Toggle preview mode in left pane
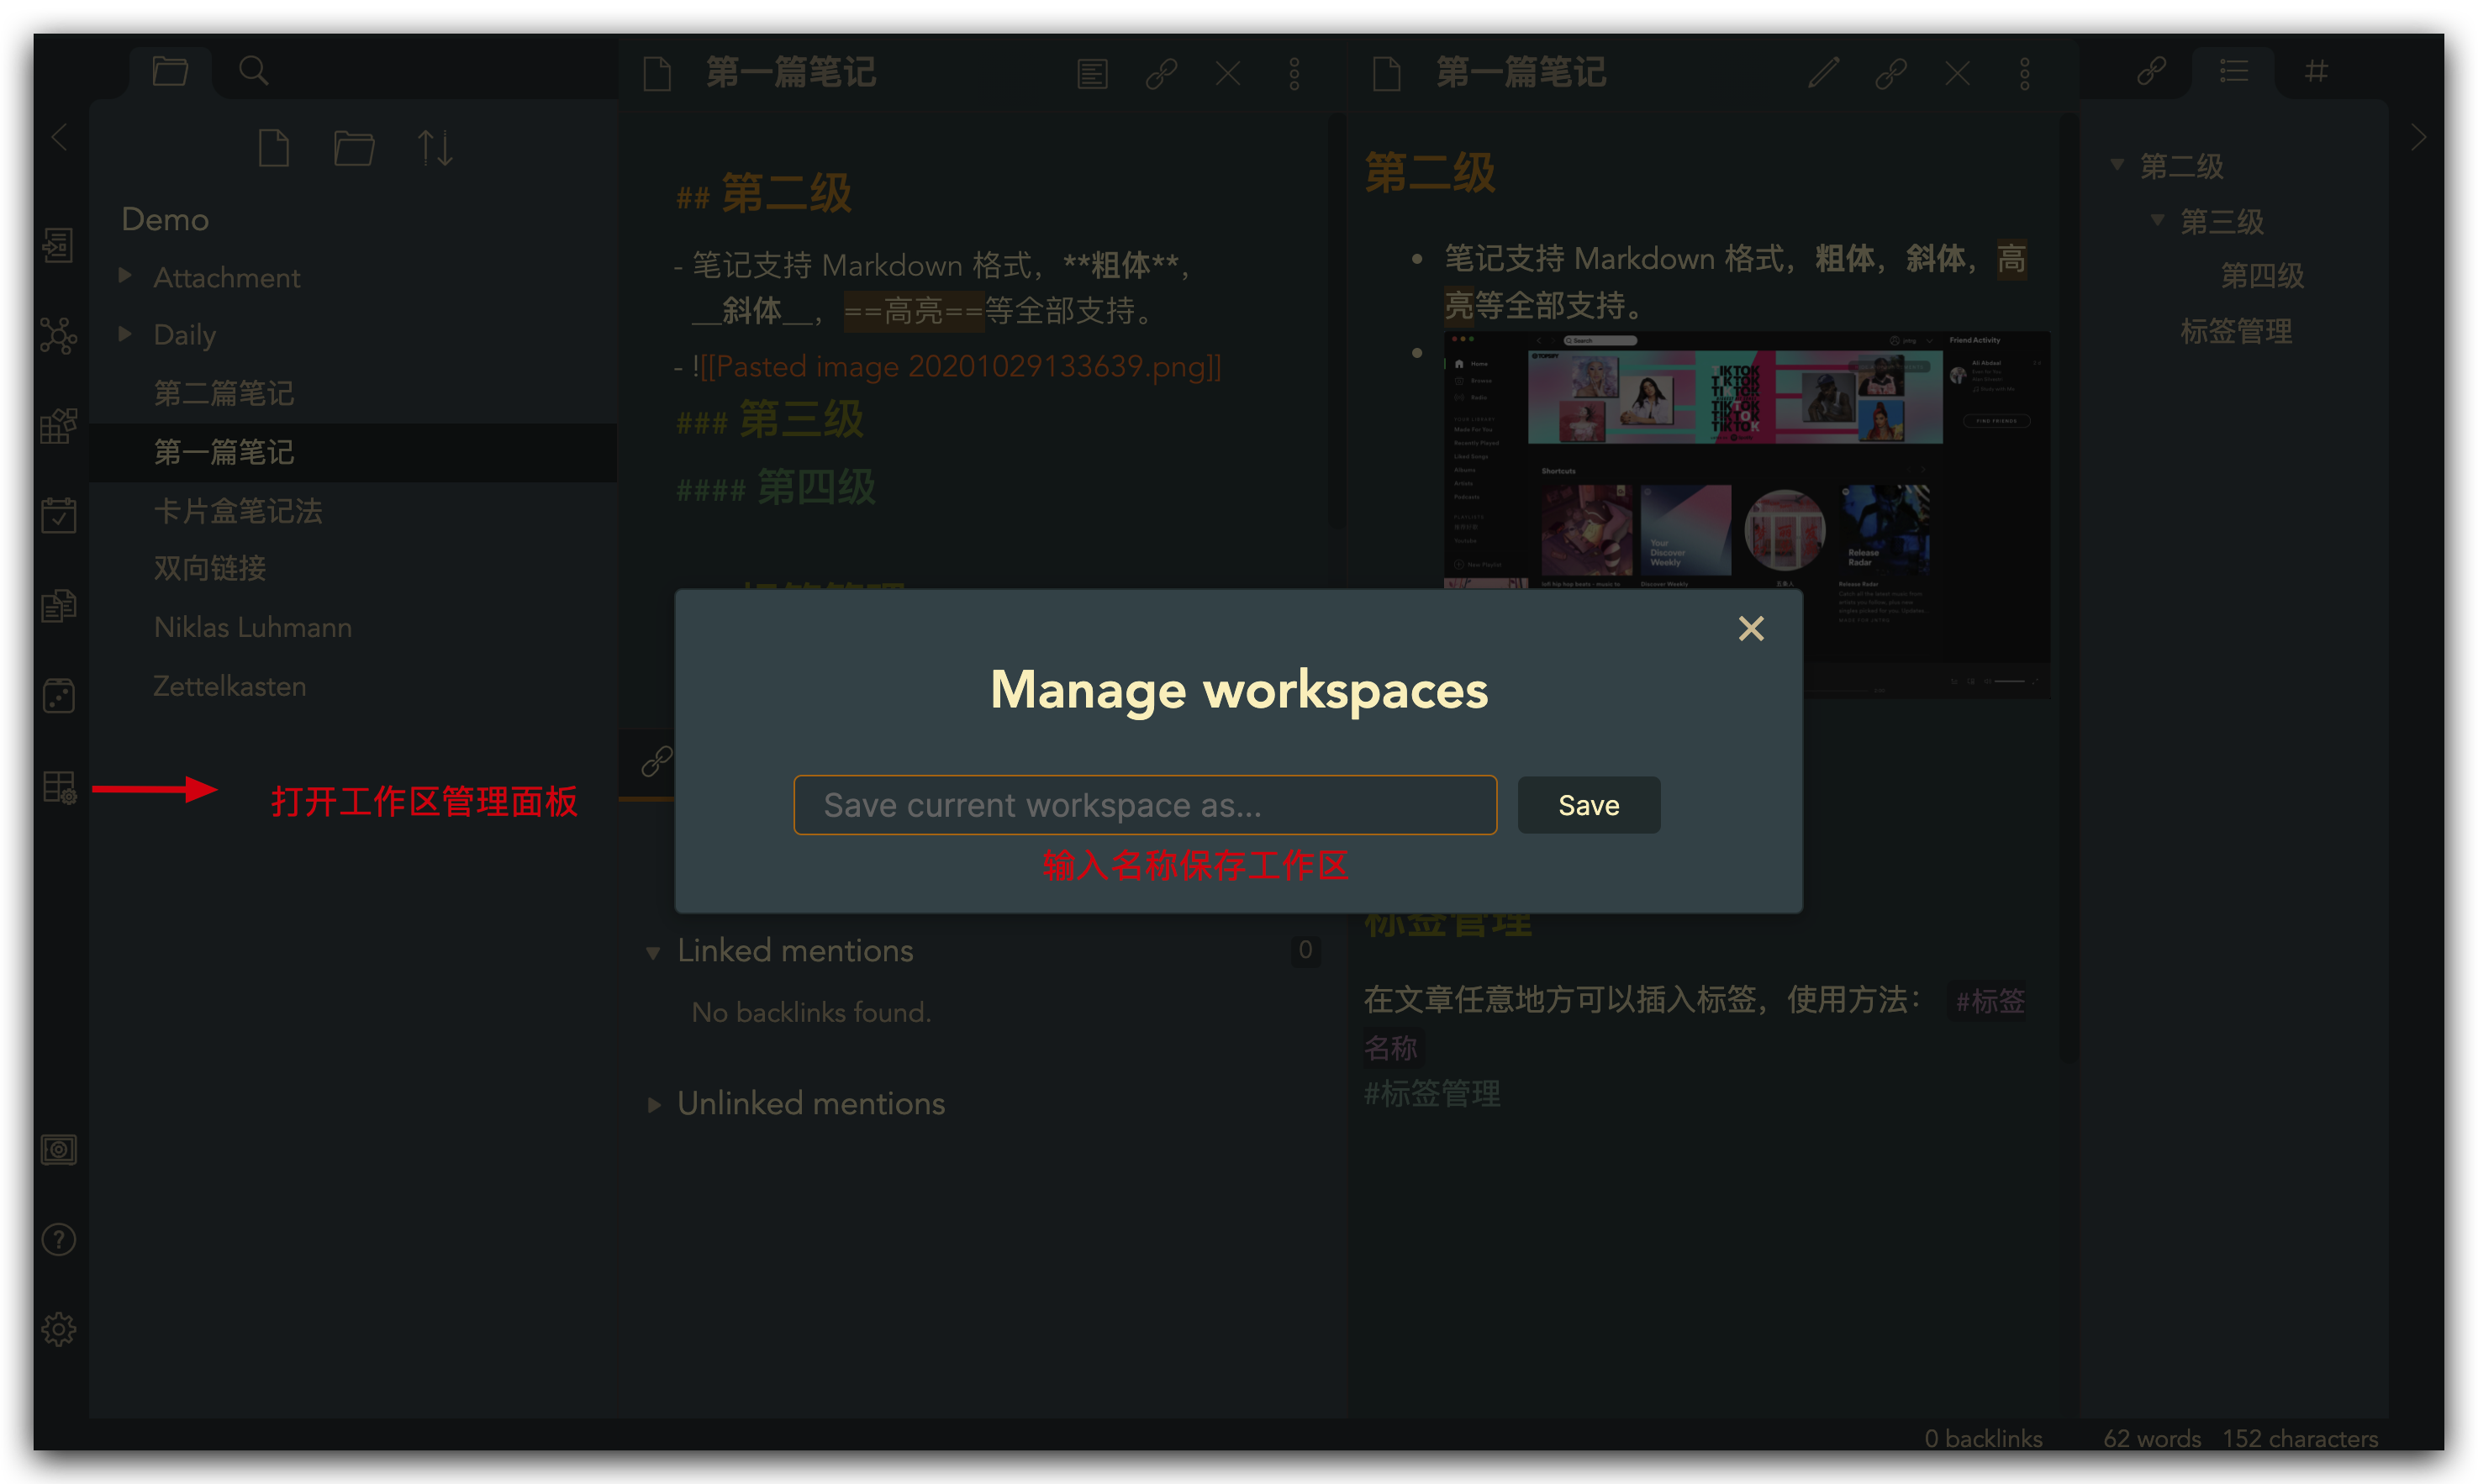This screenshot has height=1484, width=2478. [1092, 73]
